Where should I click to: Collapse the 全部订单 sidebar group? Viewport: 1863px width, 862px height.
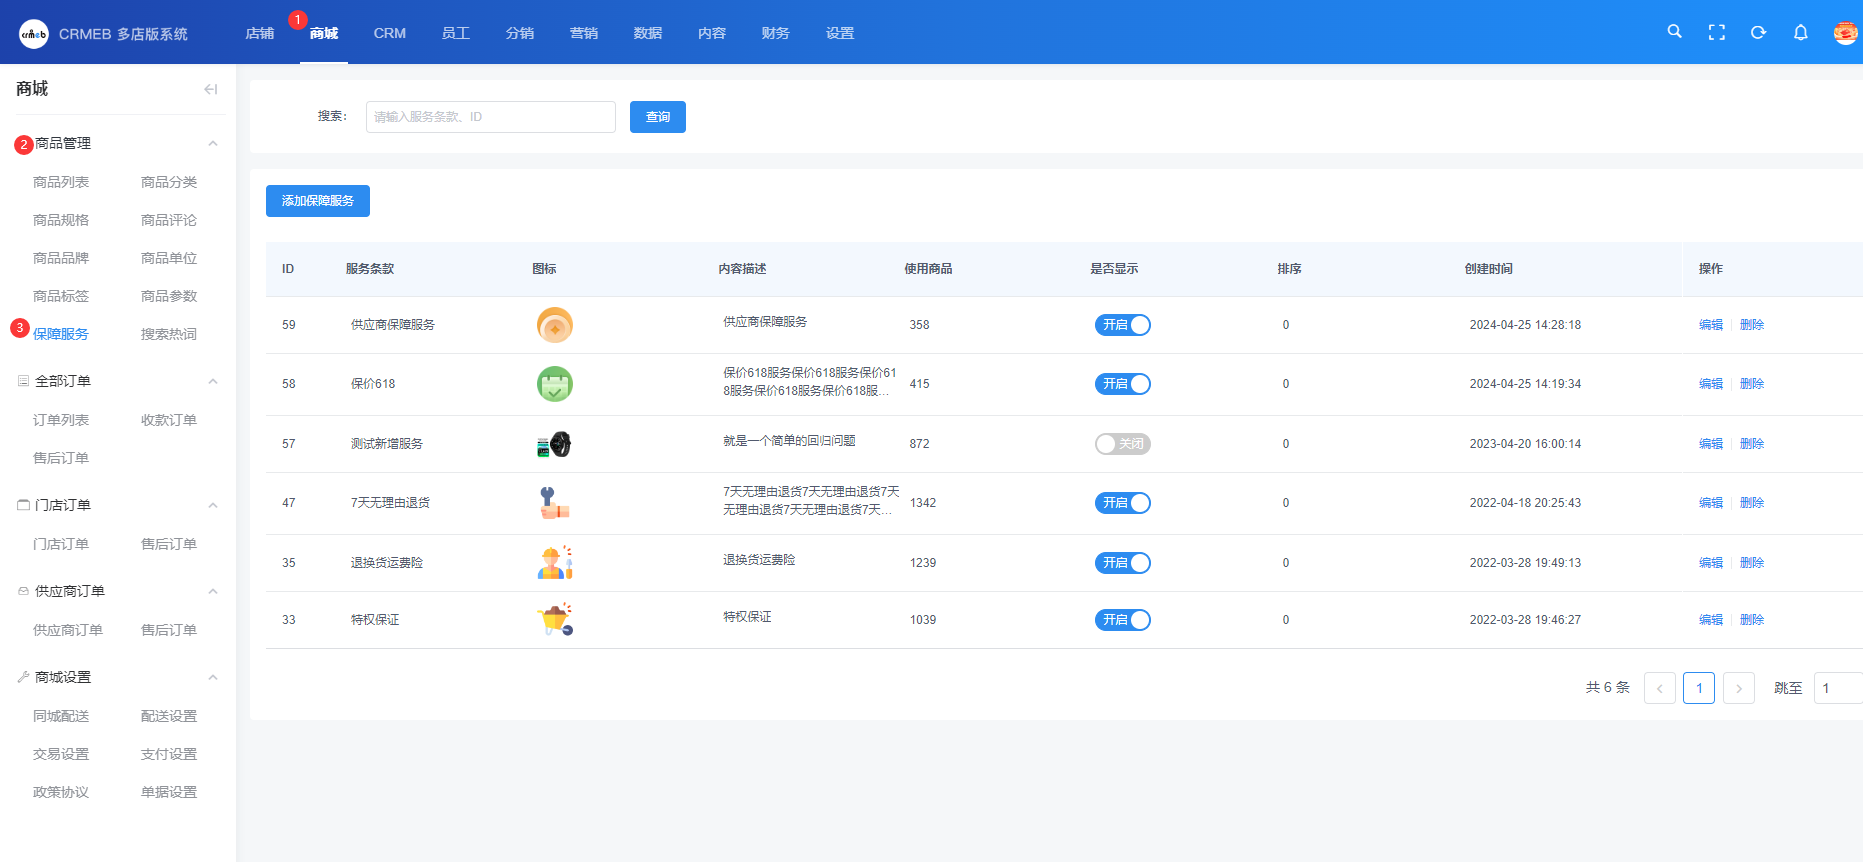point(213,381)
